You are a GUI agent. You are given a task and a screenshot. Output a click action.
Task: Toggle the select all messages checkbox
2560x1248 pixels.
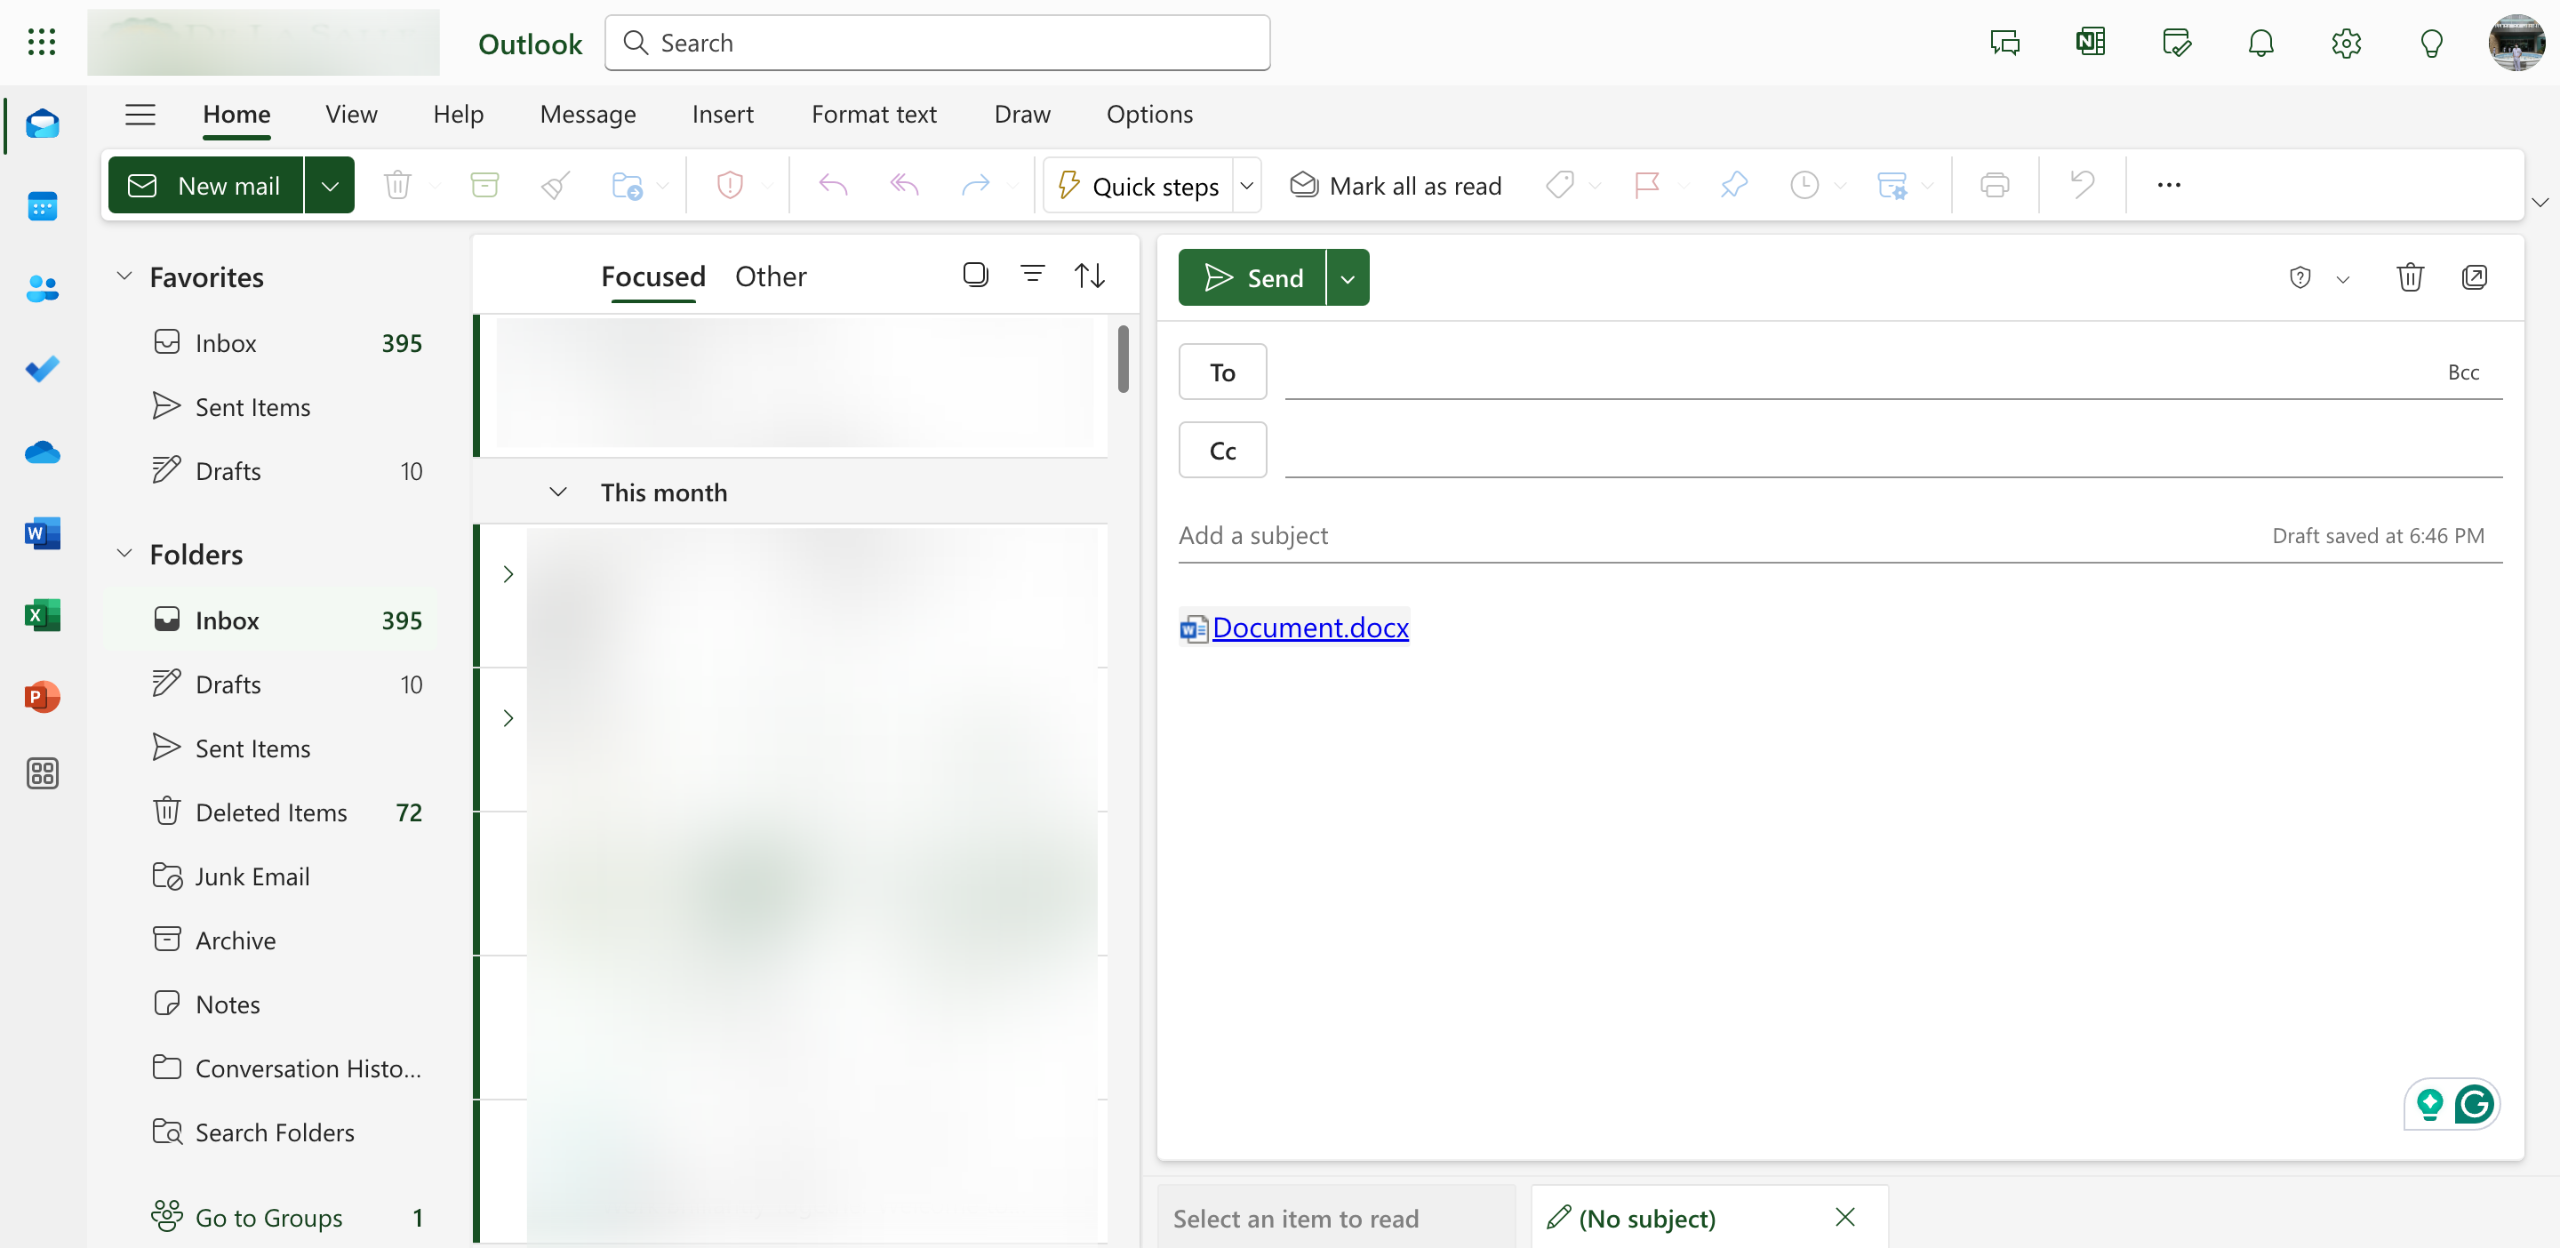[x=975, y=274]
